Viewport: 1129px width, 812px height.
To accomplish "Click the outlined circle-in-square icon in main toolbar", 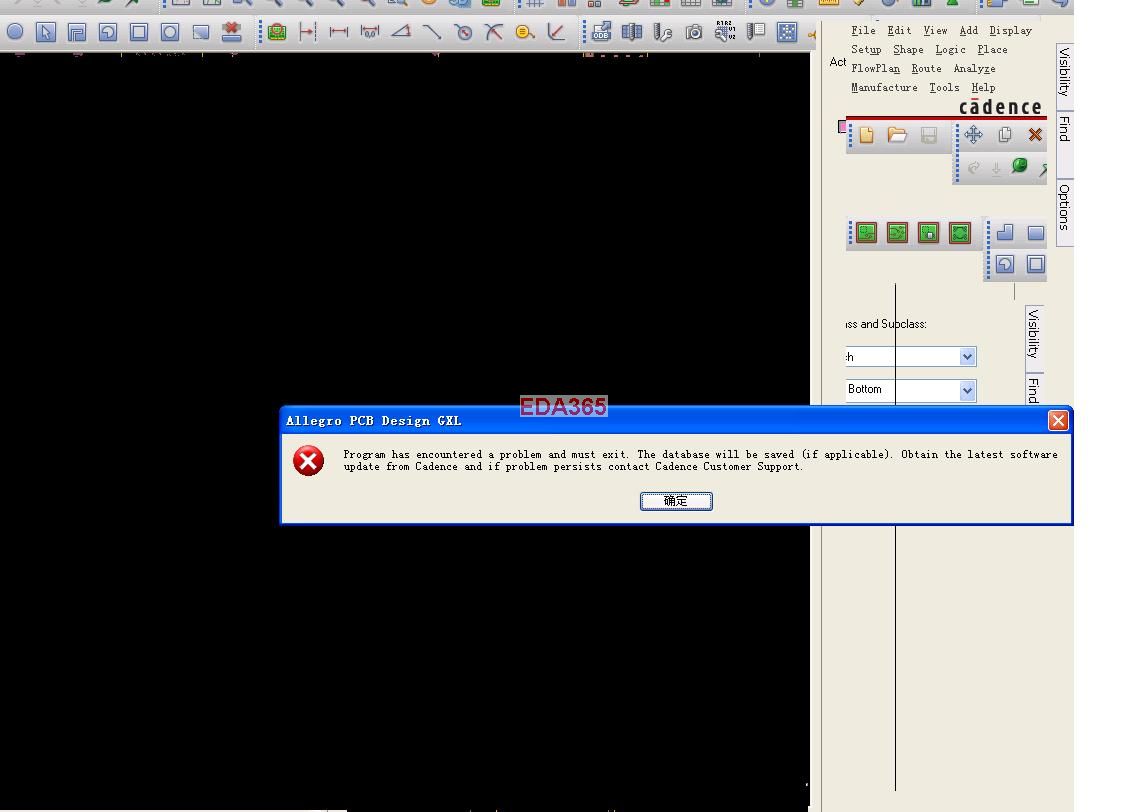I will (170, 32).
